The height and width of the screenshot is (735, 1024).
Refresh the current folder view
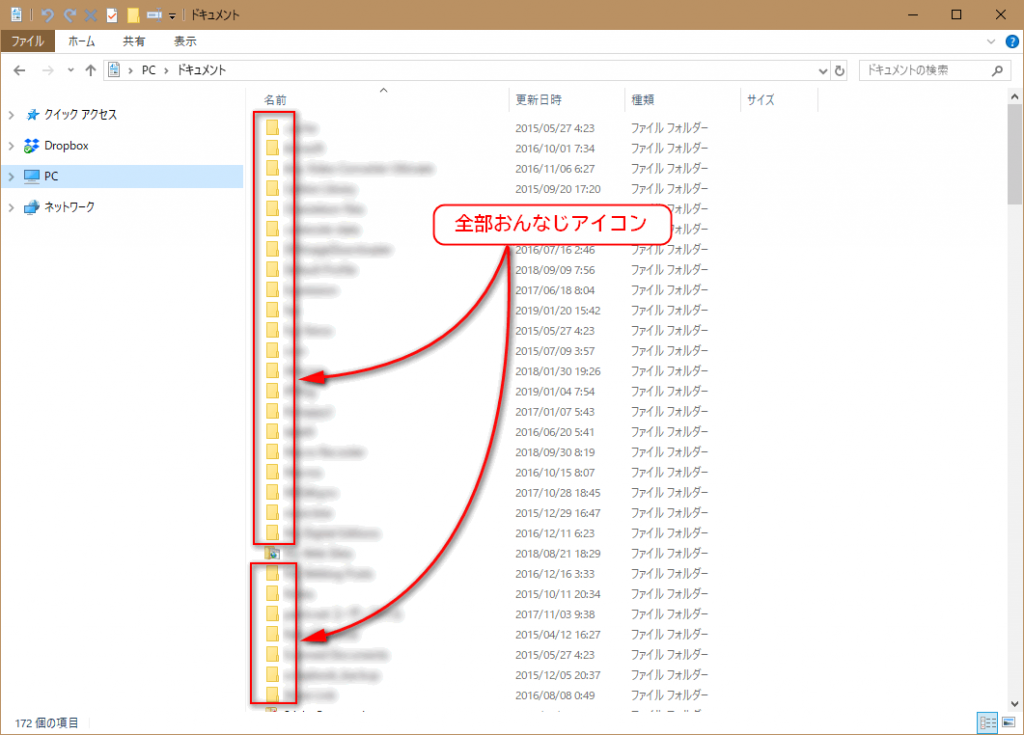tap(839, 71)
